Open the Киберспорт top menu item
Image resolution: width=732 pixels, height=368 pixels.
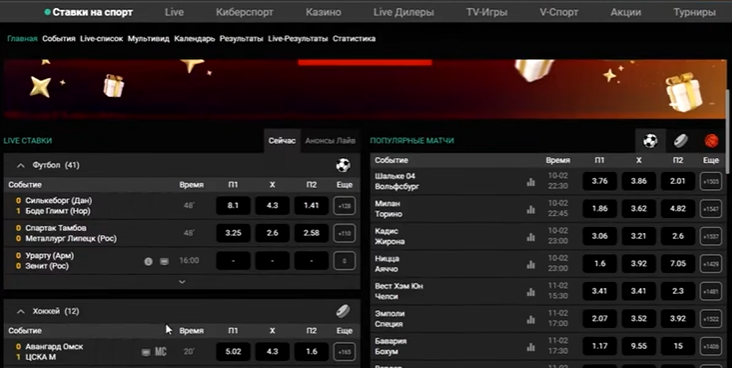pyautogui.click(x=245, y=12)
